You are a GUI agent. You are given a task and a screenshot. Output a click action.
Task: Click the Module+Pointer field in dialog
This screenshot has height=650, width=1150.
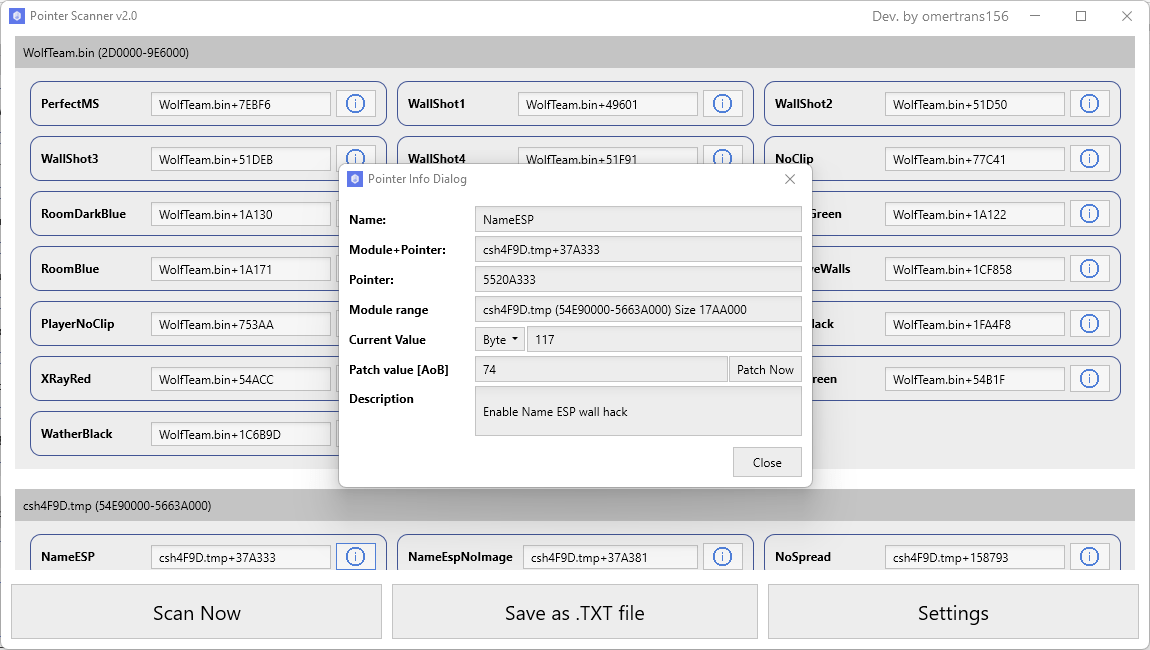638,249
